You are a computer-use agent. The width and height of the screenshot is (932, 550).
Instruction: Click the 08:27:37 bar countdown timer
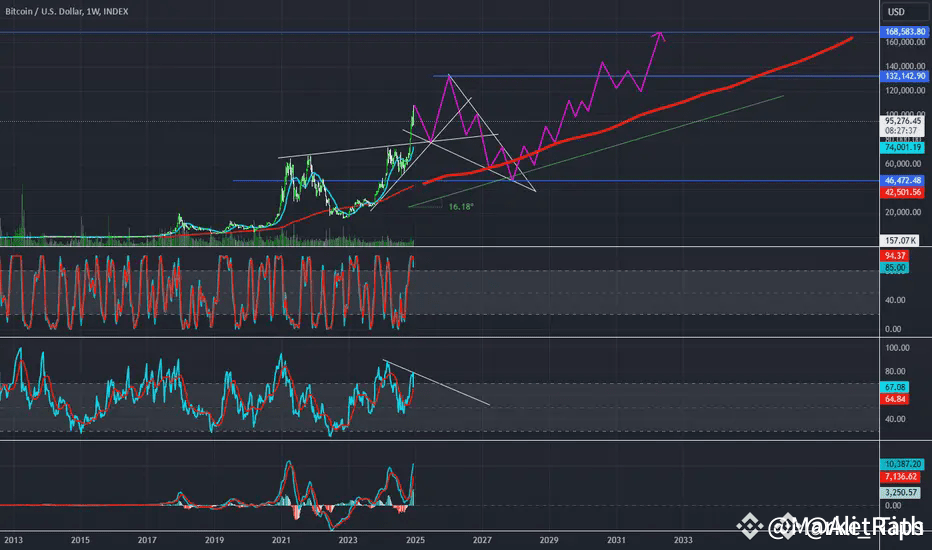click(902, 130)
